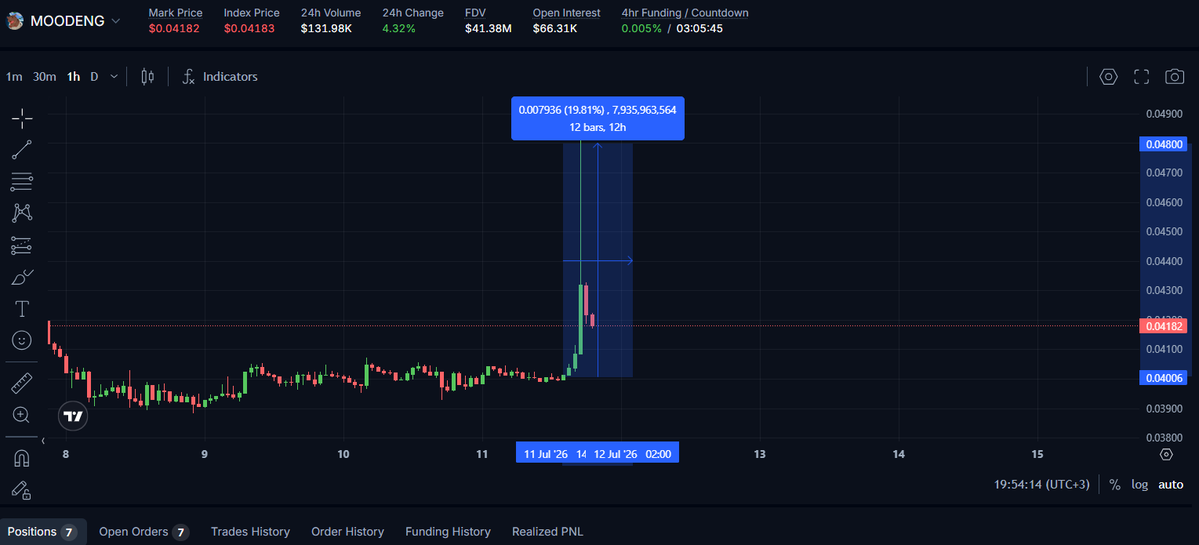
Task: Click the measurement info label 0.007936 (19.81%)
Action: point(597,118)
